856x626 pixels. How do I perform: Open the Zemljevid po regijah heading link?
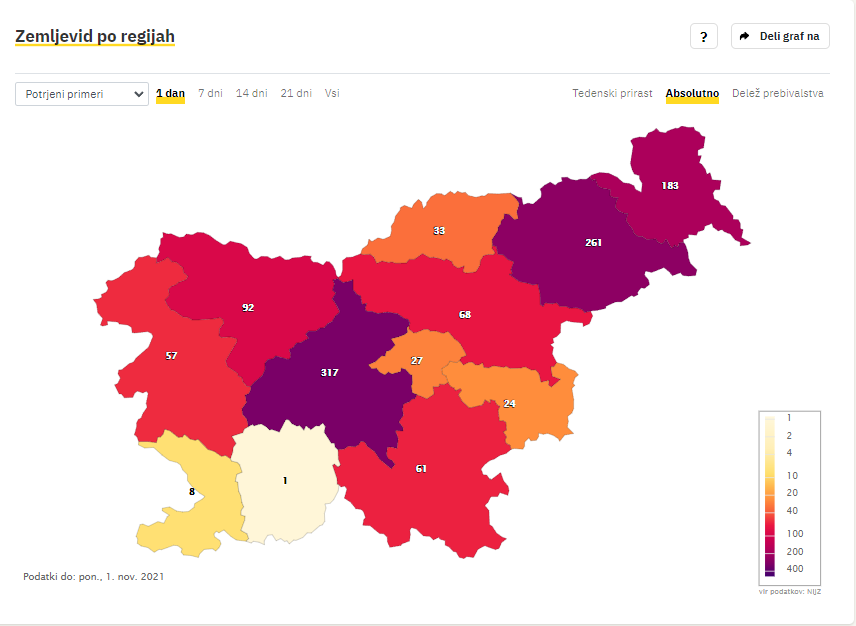[95, 37]
